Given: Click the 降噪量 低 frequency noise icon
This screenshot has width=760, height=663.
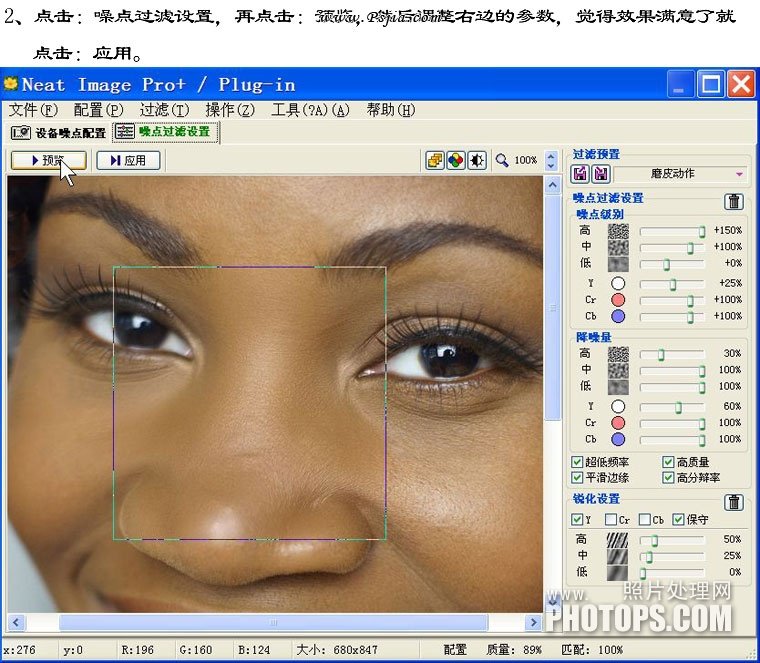Looking at the screenshot, I should (x=618, y=387).
